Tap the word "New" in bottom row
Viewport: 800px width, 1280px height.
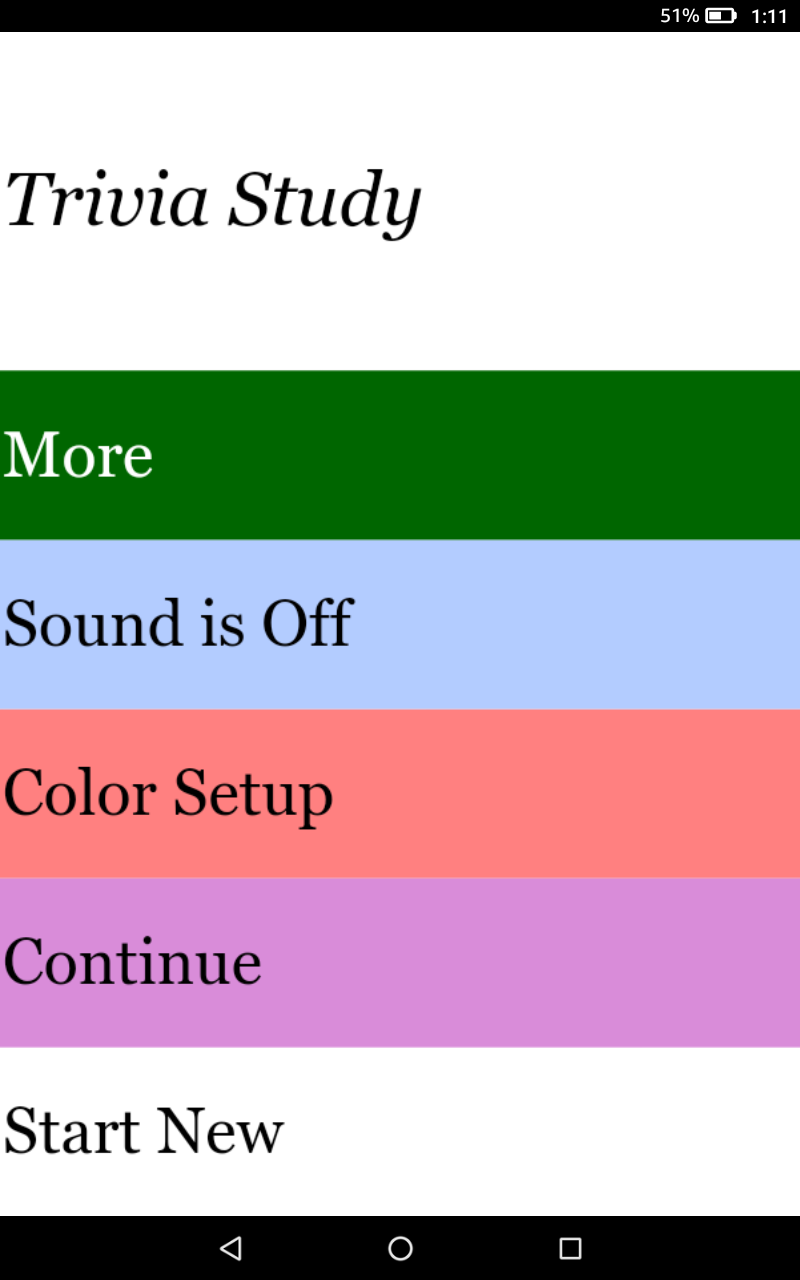point(219,1131)
